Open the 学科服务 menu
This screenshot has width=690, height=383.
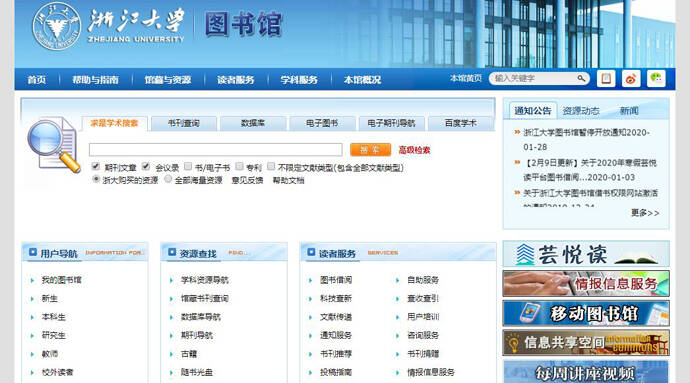299,80
